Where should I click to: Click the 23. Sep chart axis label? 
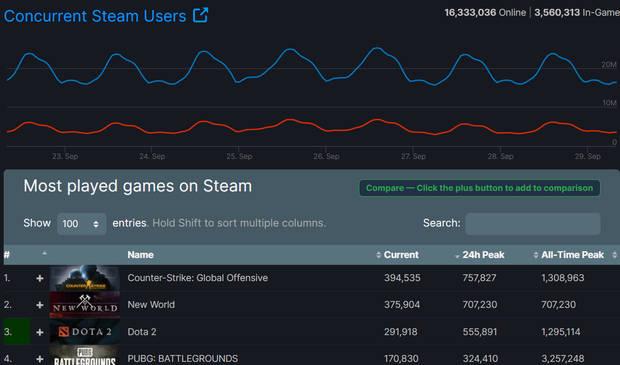(x=65, y=157)
